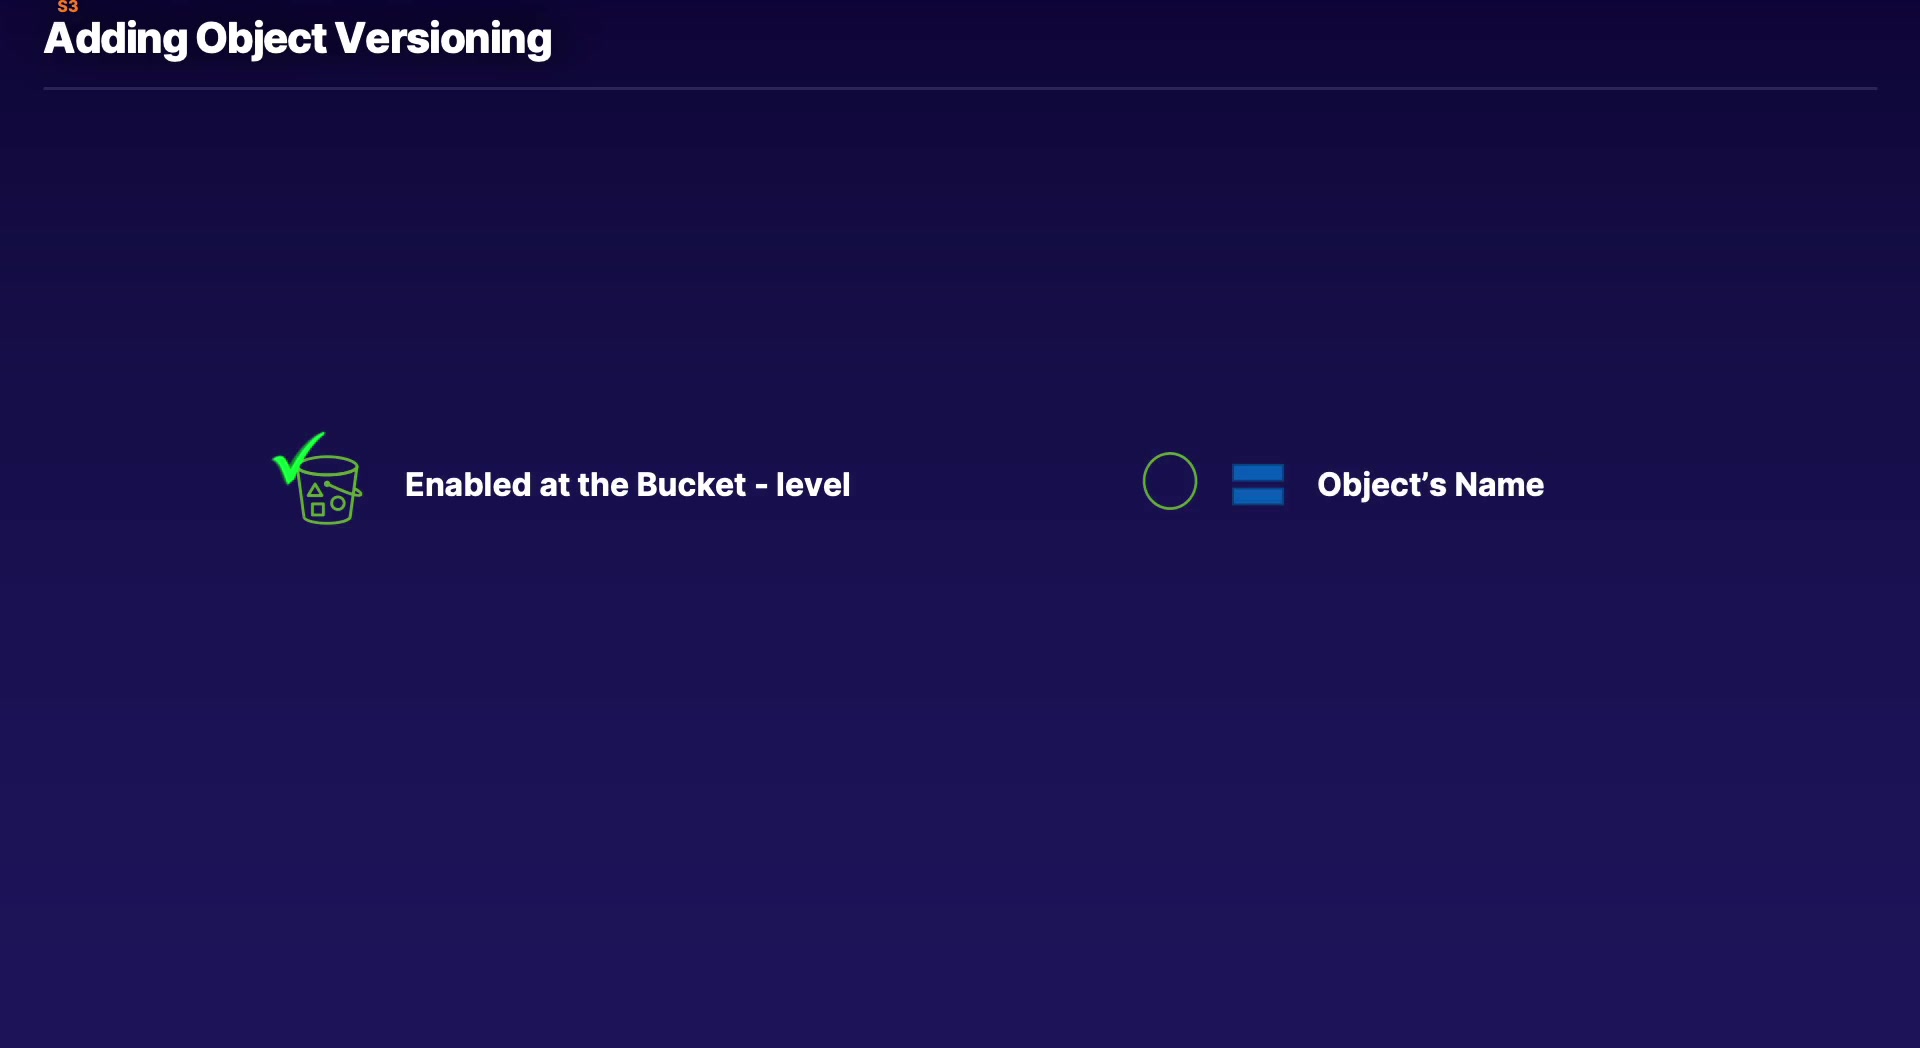The image size is (1920, 1048).
Task: Click the blue stacked bars icon
Action: 1257,484
